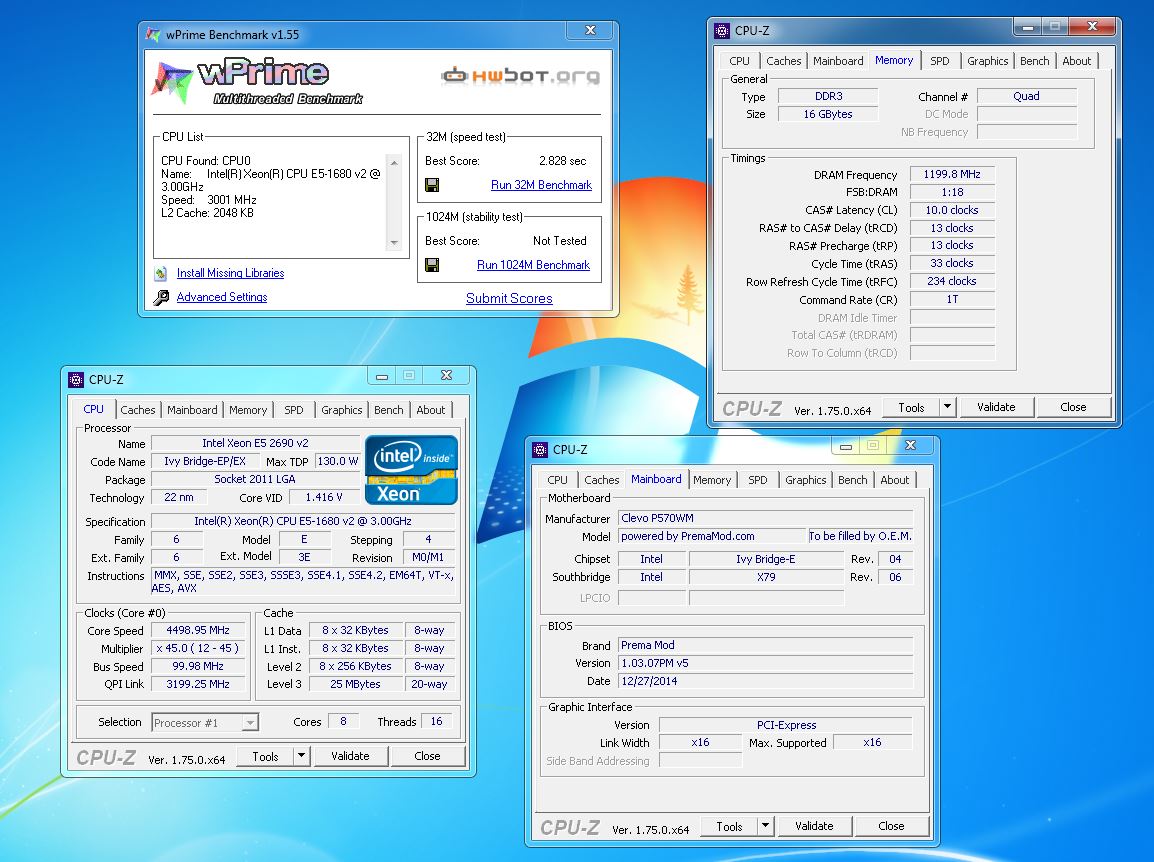Minimize the CPU-Z Memory window
The width and height of the screenshot is (1154, 862).
click(1028, 27)
